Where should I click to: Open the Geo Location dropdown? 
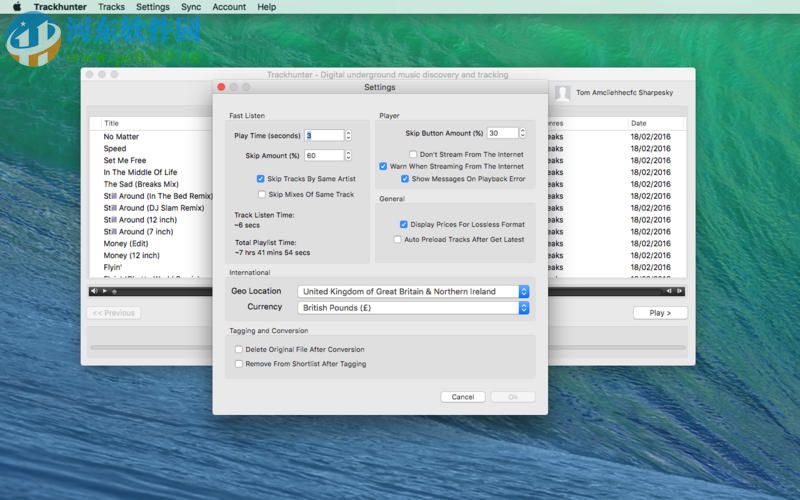[x=413, y=291]
